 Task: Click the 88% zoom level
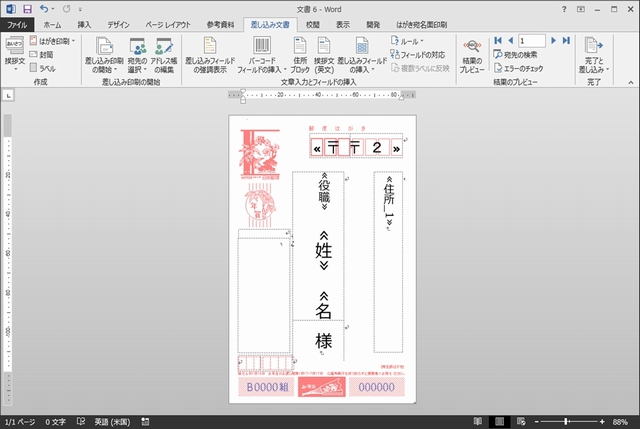(620, 422)
